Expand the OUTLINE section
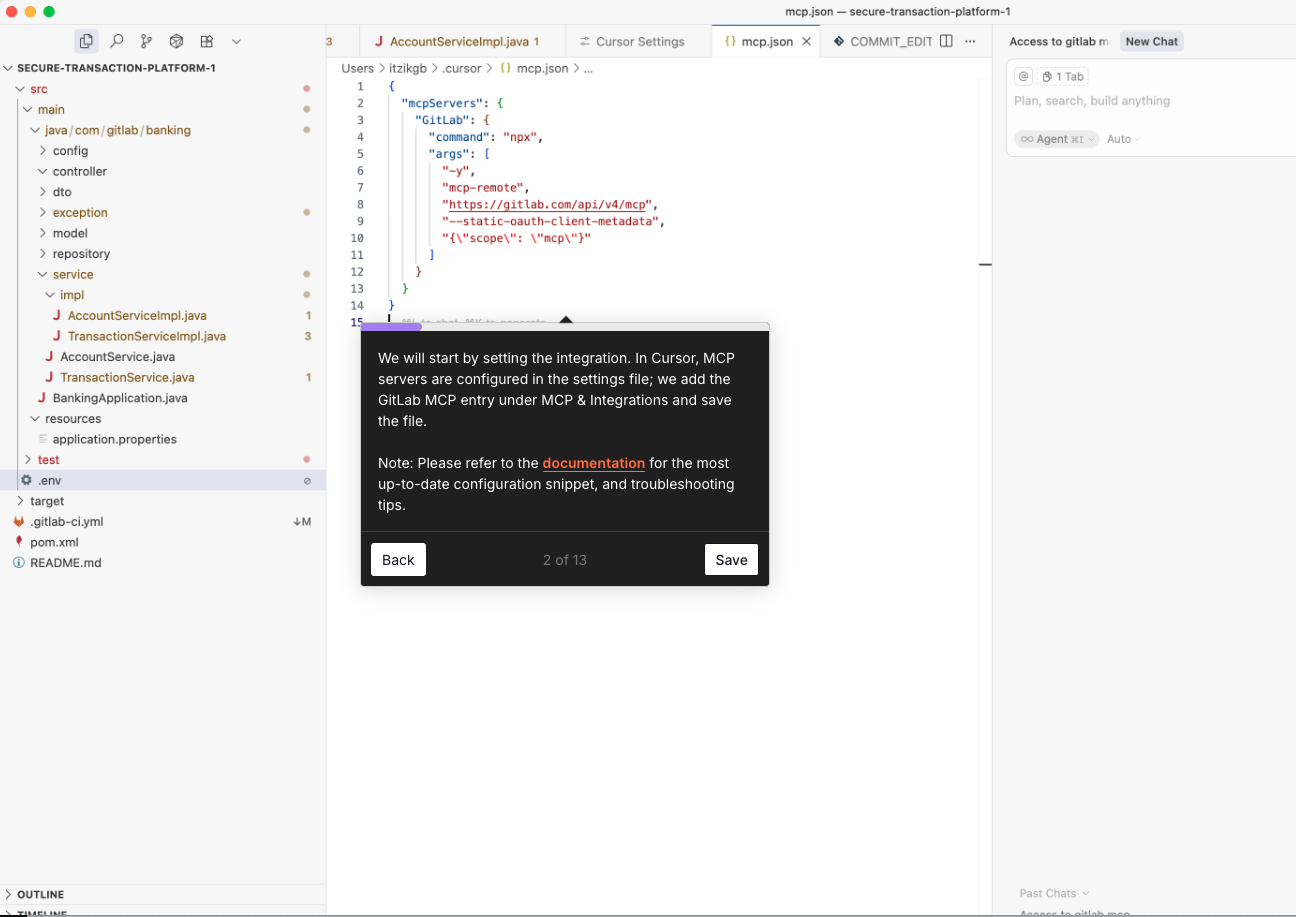 pyautogui.click(x=40, y=895)
